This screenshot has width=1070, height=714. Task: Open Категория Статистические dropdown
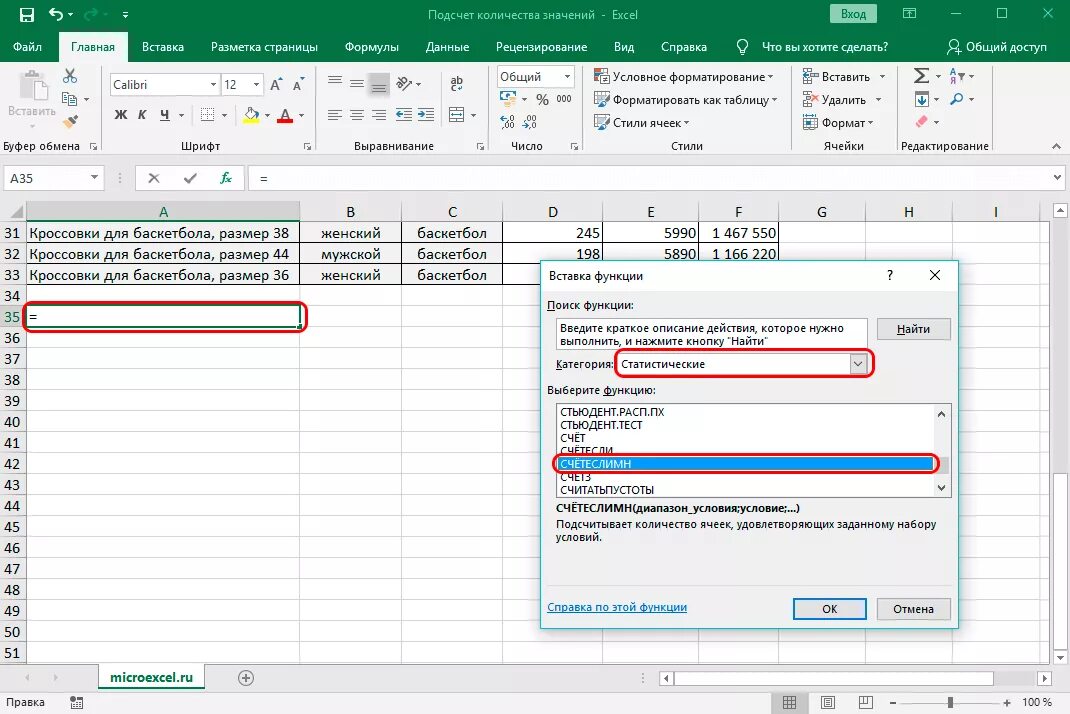pos(858,364)
